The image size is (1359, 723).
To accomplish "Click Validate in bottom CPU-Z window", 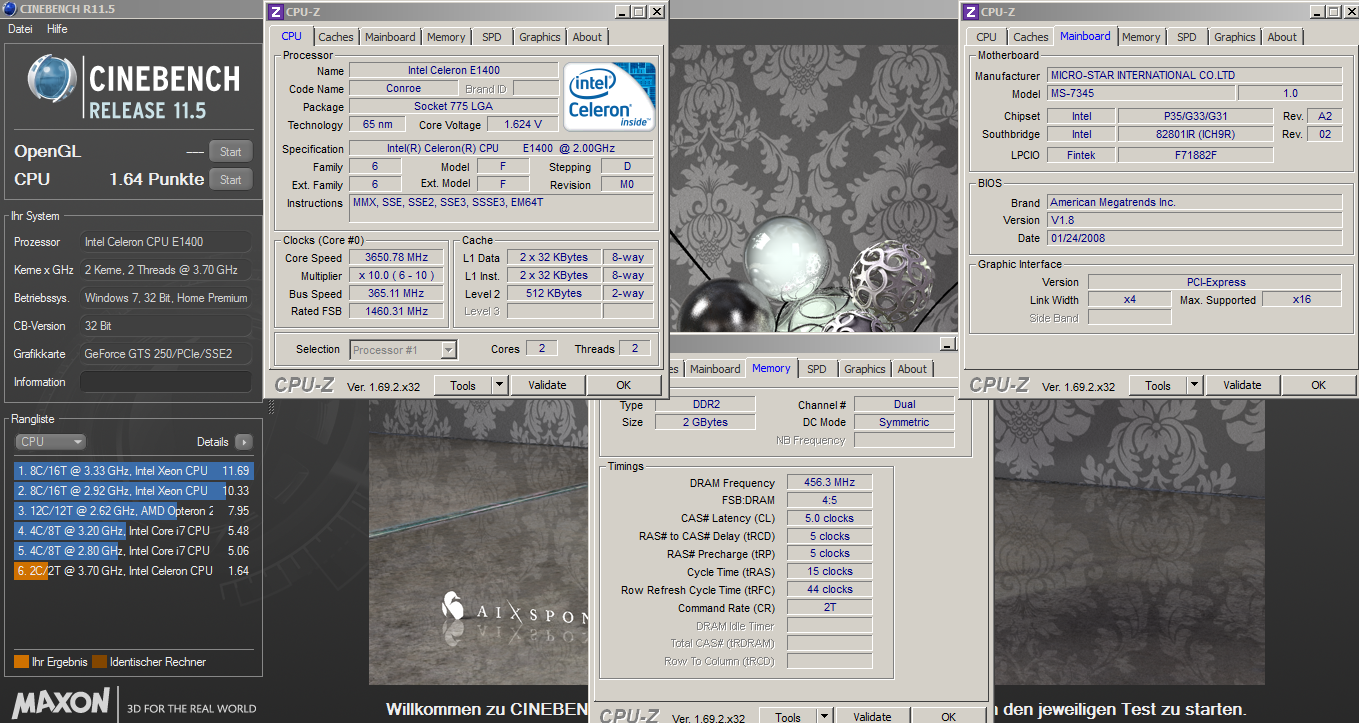I will pyautogui.click(x=872, y=716).
